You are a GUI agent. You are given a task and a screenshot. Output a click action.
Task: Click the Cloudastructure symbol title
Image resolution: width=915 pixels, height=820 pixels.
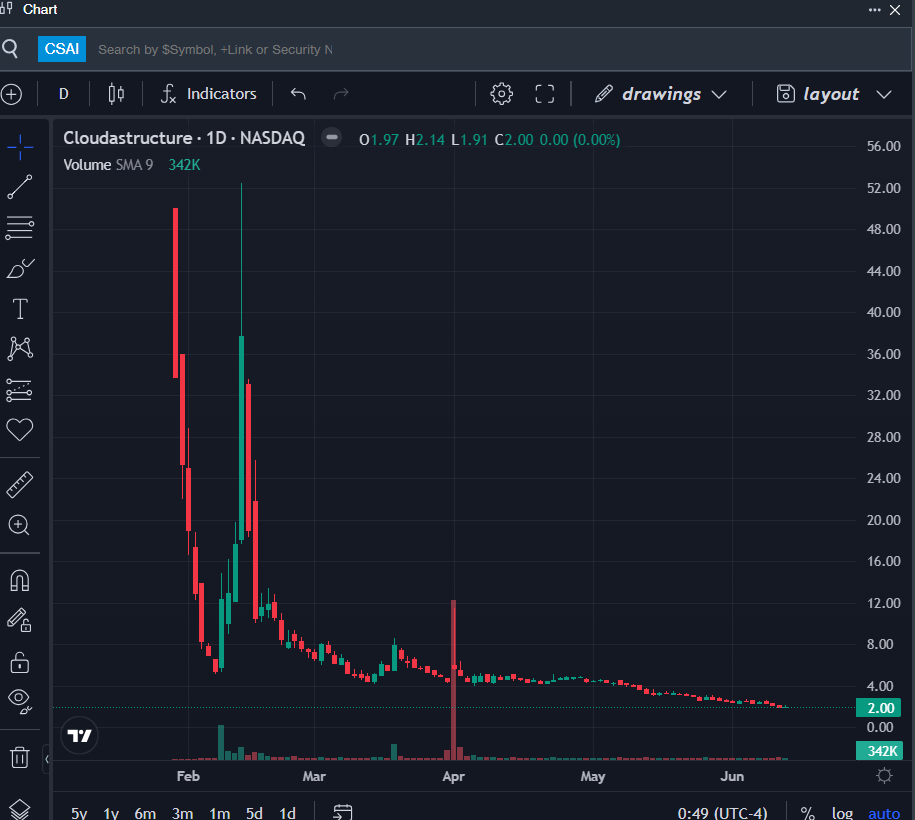coord(184,138)
